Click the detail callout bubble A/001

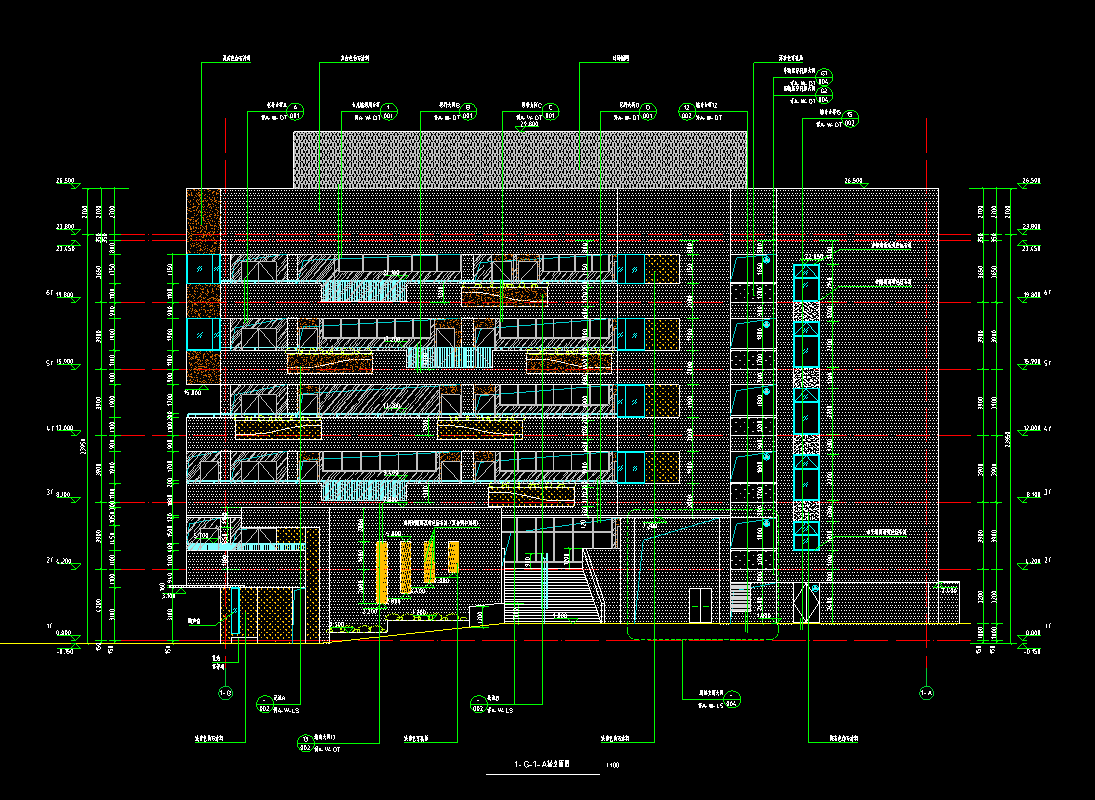click(x=296, y=111)
